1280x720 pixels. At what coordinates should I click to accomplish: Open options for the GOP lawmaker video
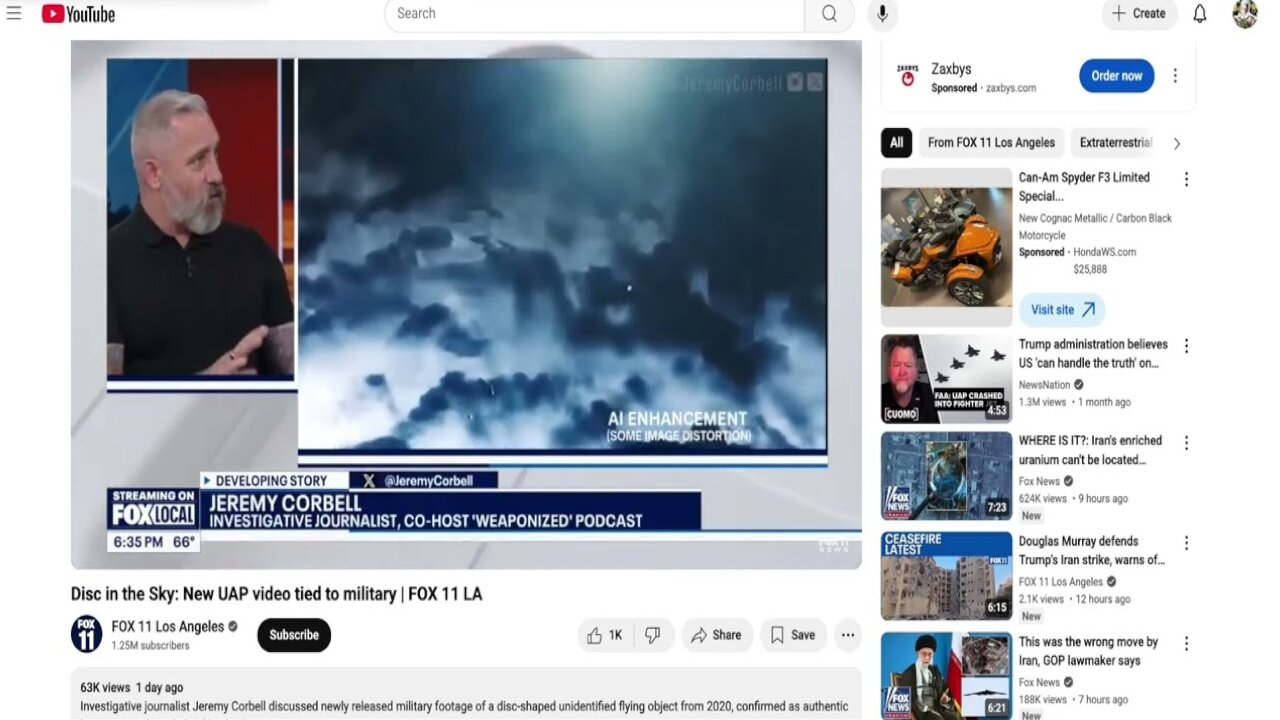[x=1186, y=644]
